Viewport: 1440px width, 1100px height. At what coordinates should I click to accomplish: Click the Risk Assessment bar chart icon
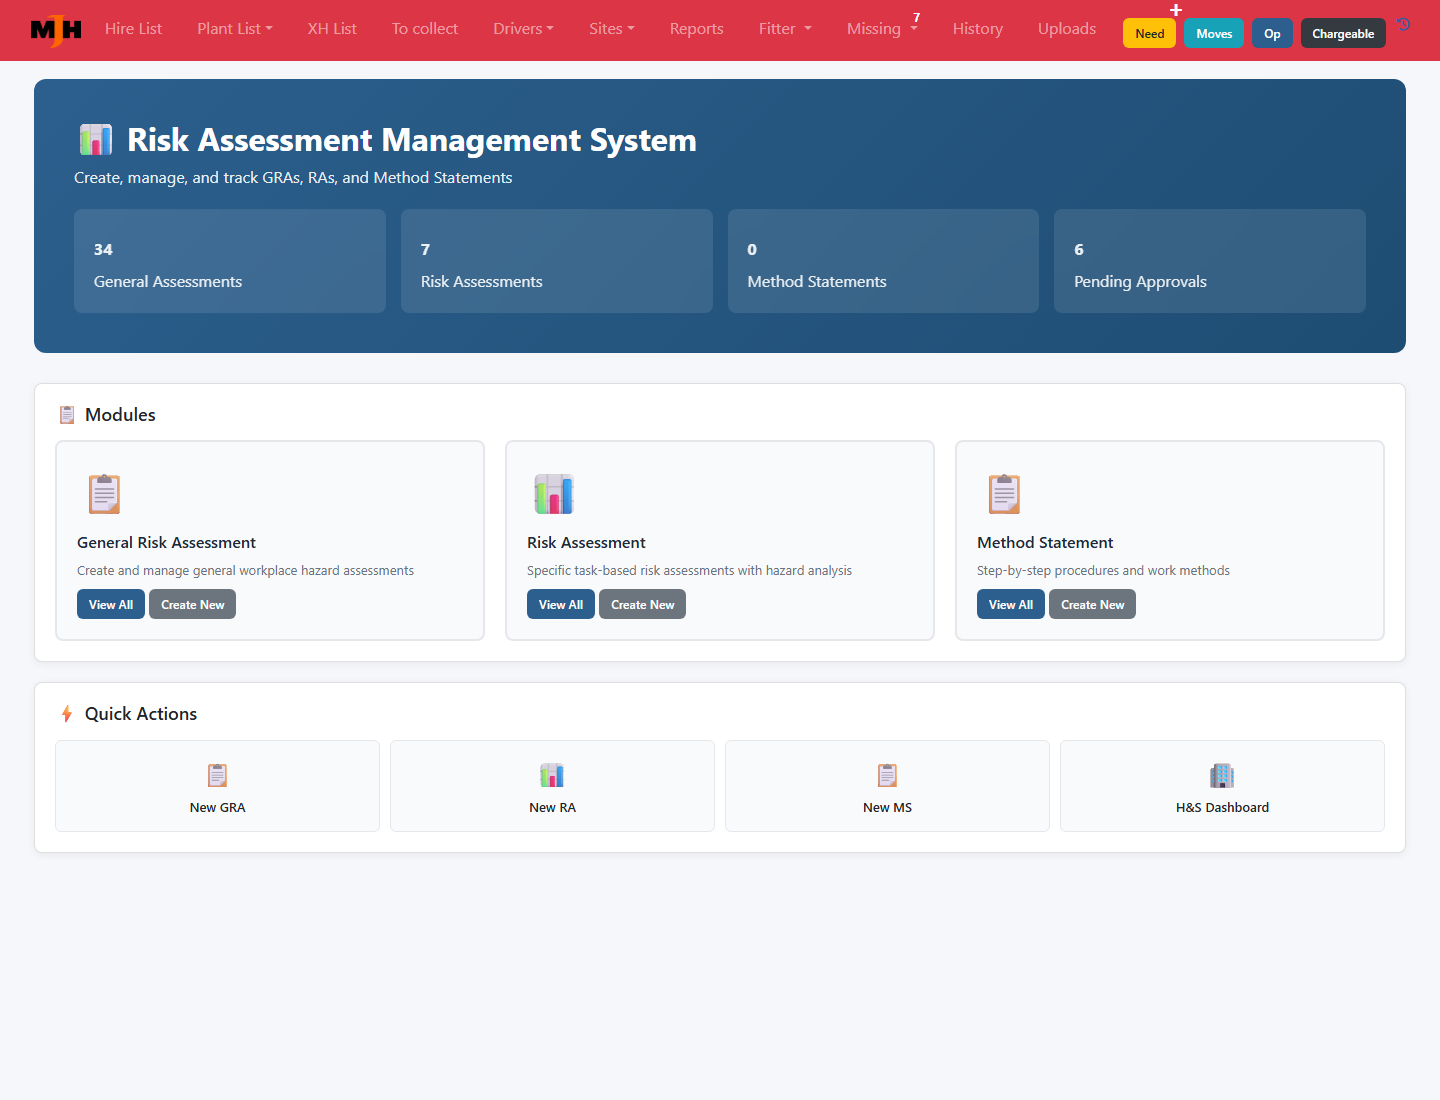click(554, 494)
